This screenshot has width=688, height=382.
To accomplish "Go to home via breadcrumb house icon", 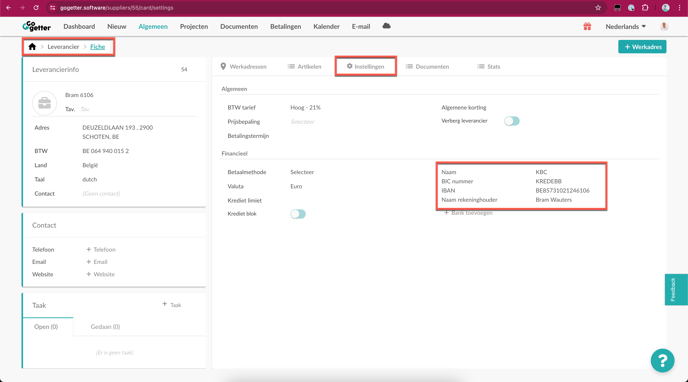I will pos(32,46).
